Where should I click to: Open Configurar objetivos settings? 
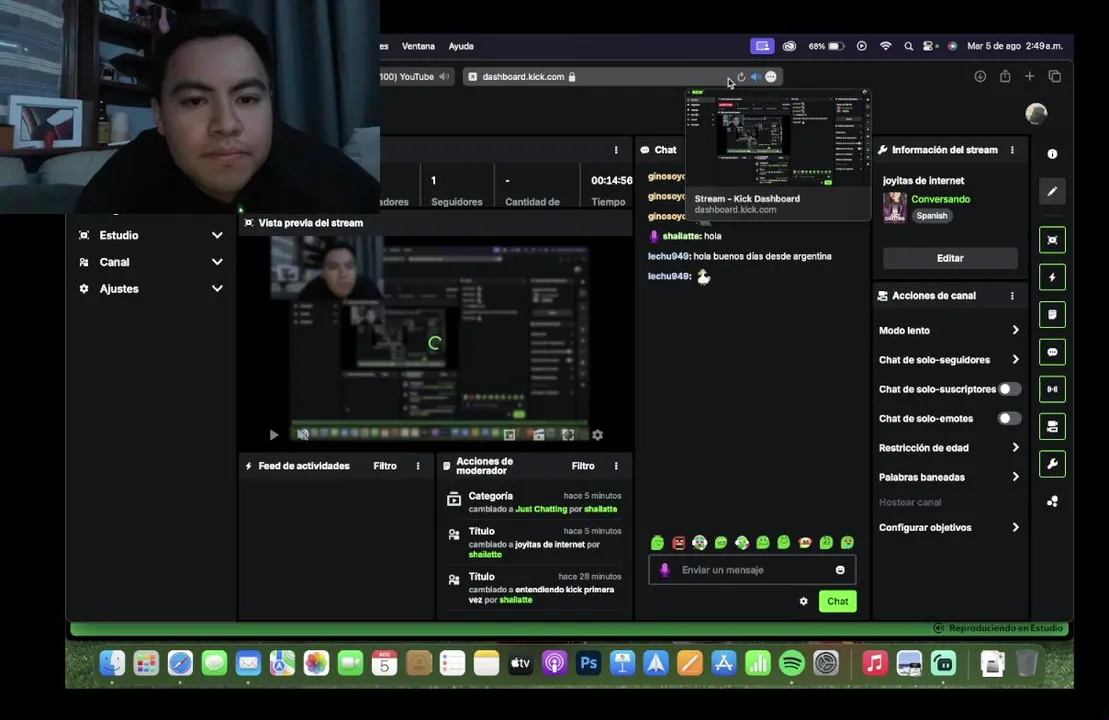coord(948,527)
